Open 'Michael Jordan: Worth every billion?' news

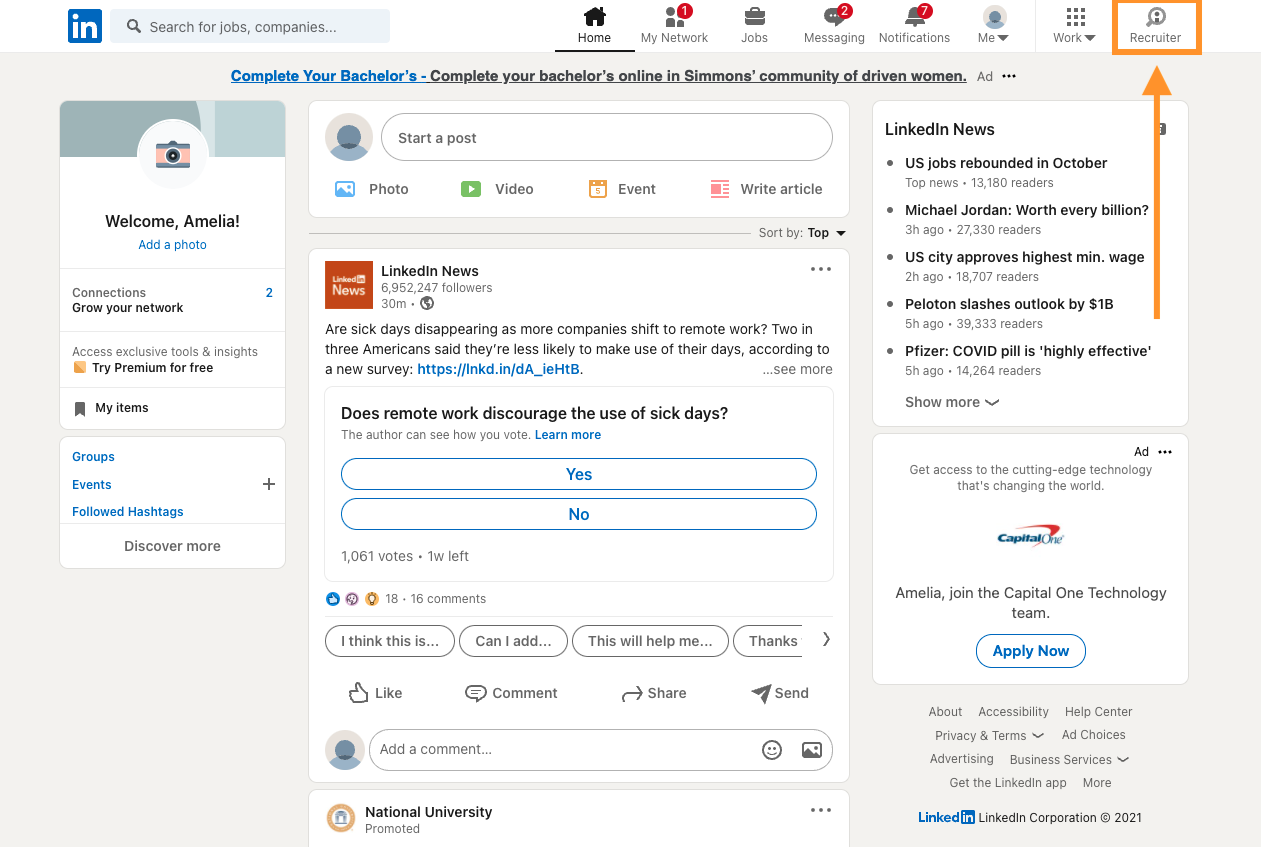(1027, 210)
